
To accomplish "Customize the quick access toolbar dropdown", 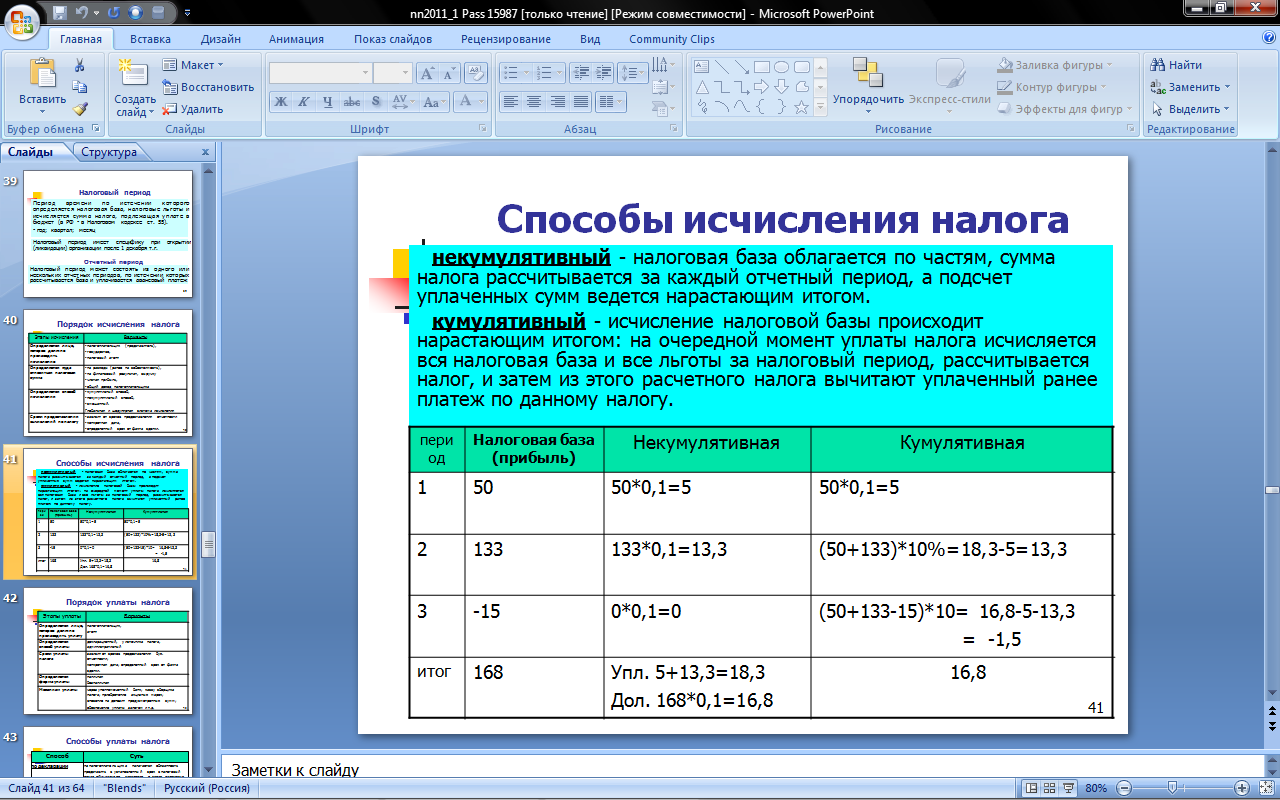I will [x=188, y=13].
